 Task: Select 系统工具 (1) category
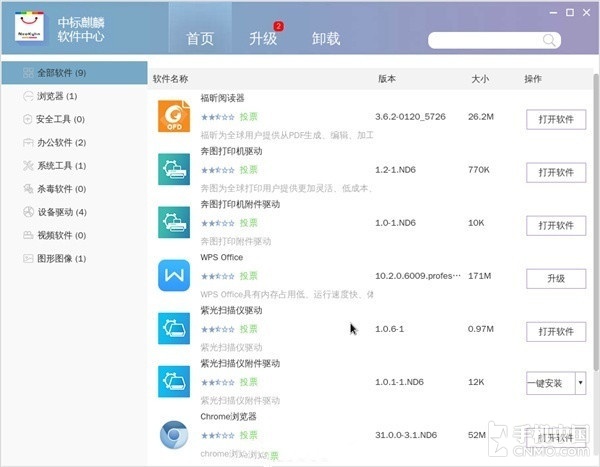click(x=75, y=166)
